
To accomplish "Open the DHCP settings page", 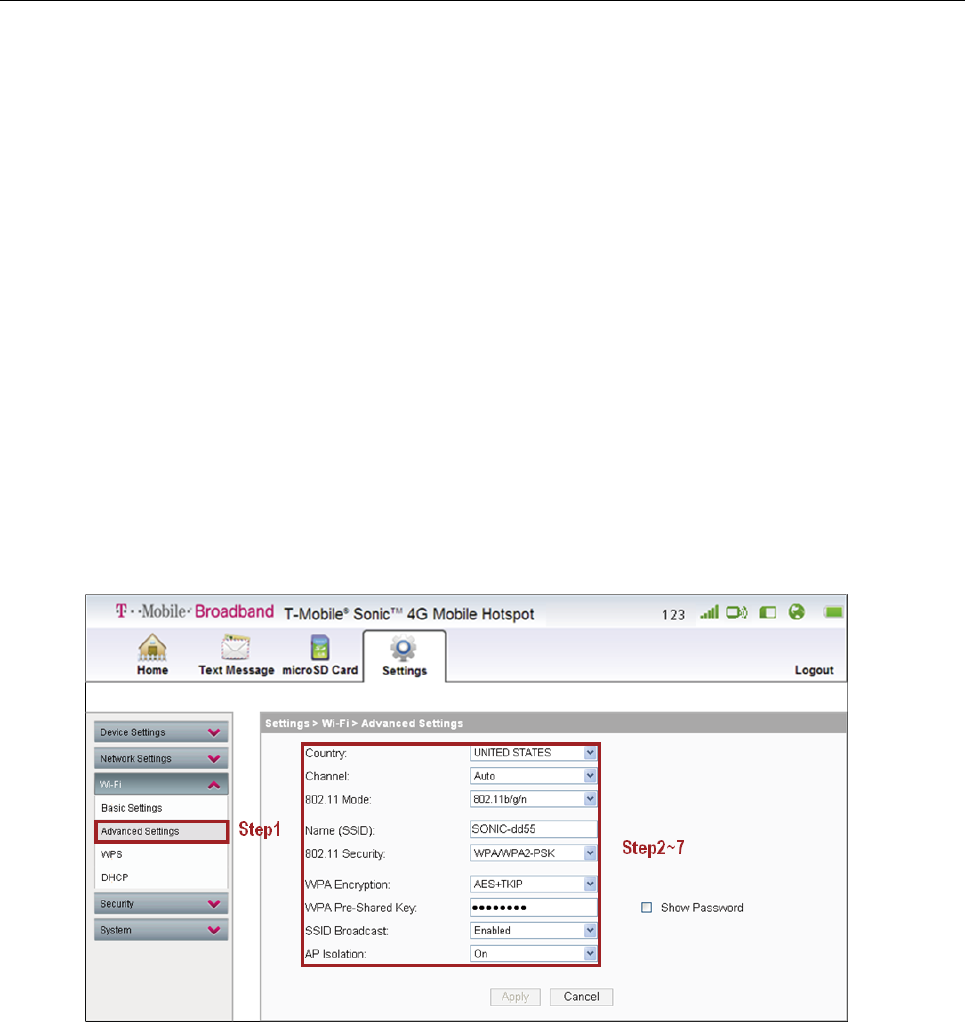I will coord(115,878).
